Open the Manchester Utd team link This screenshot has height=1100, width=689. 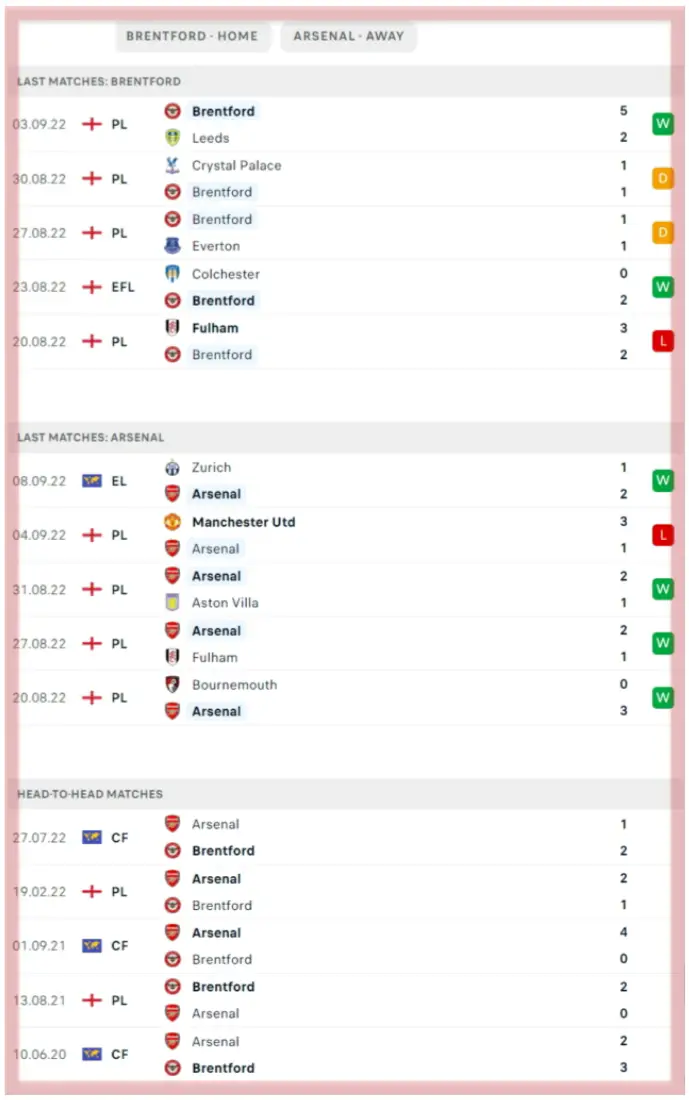243,522
